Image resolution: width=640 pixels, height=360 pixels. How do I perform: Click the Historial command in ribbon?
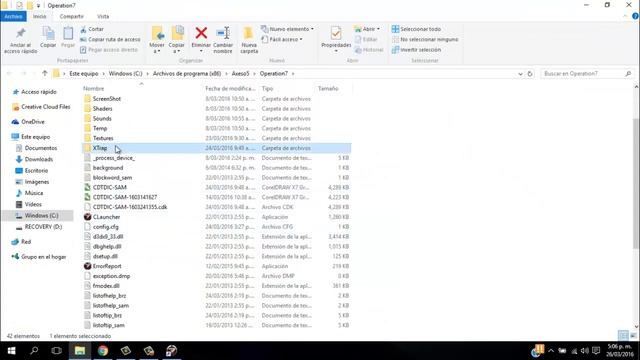point(369,50)
